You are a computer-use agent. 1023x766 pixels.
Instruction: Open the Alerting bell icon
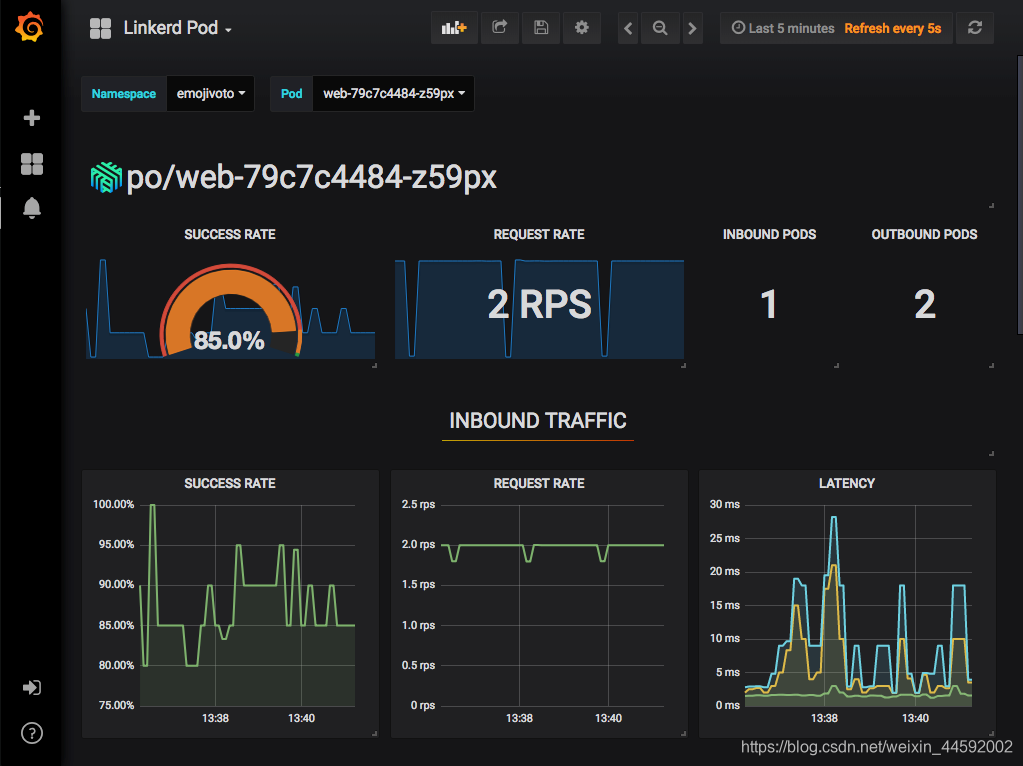coord(31,208)
